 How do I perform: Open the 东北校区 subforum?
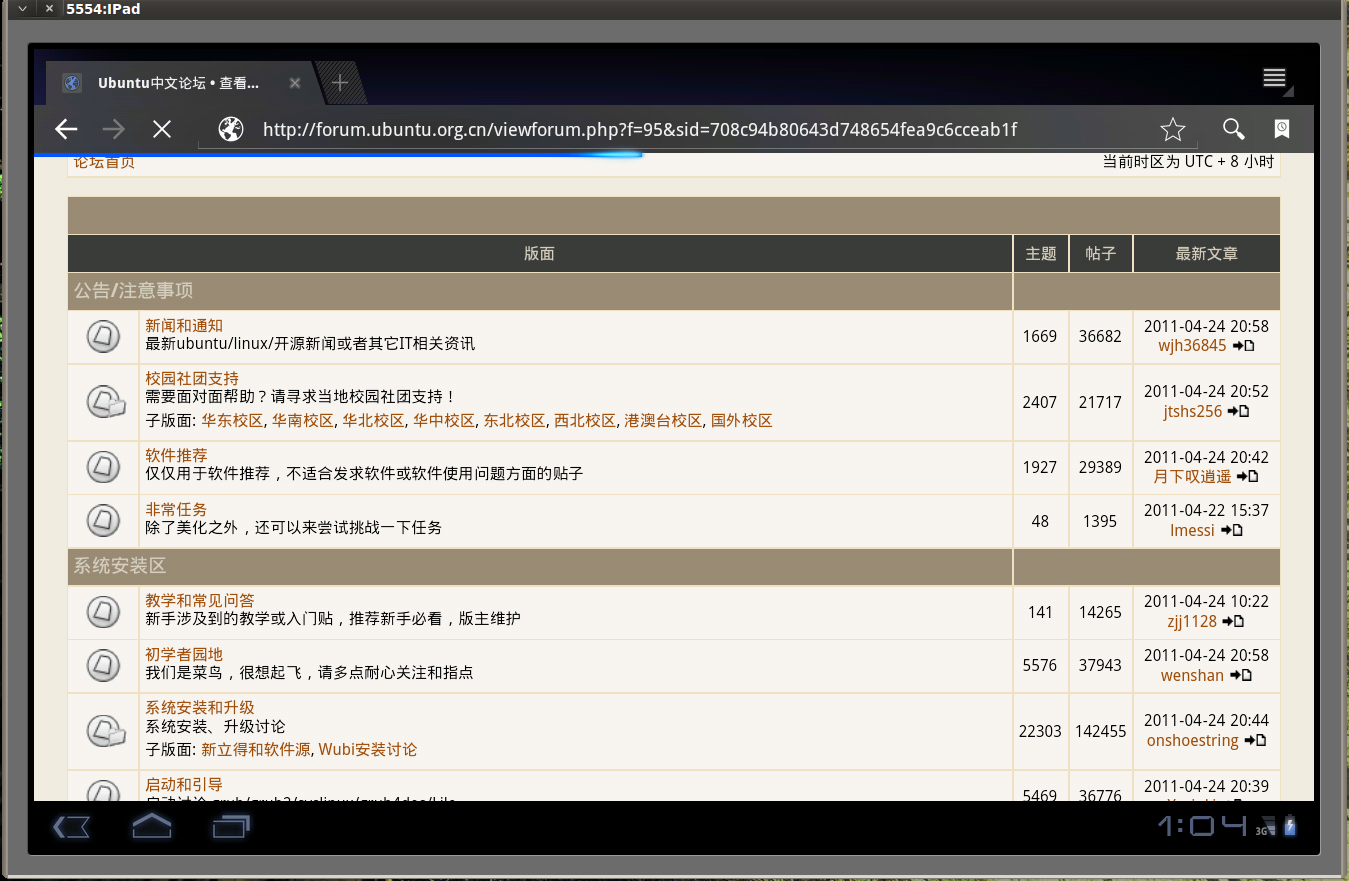coord(514,420)
